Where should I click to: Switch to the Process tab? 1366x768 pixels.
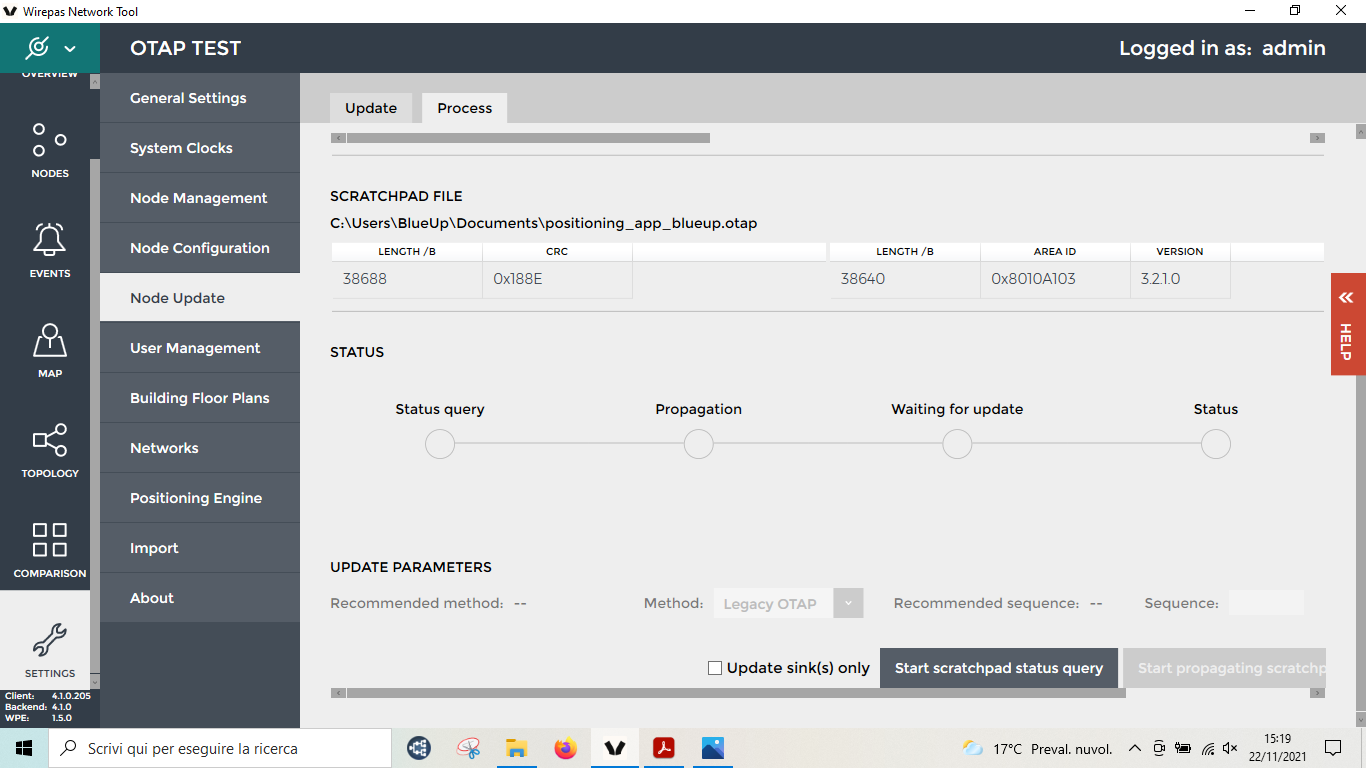[464, 108]
